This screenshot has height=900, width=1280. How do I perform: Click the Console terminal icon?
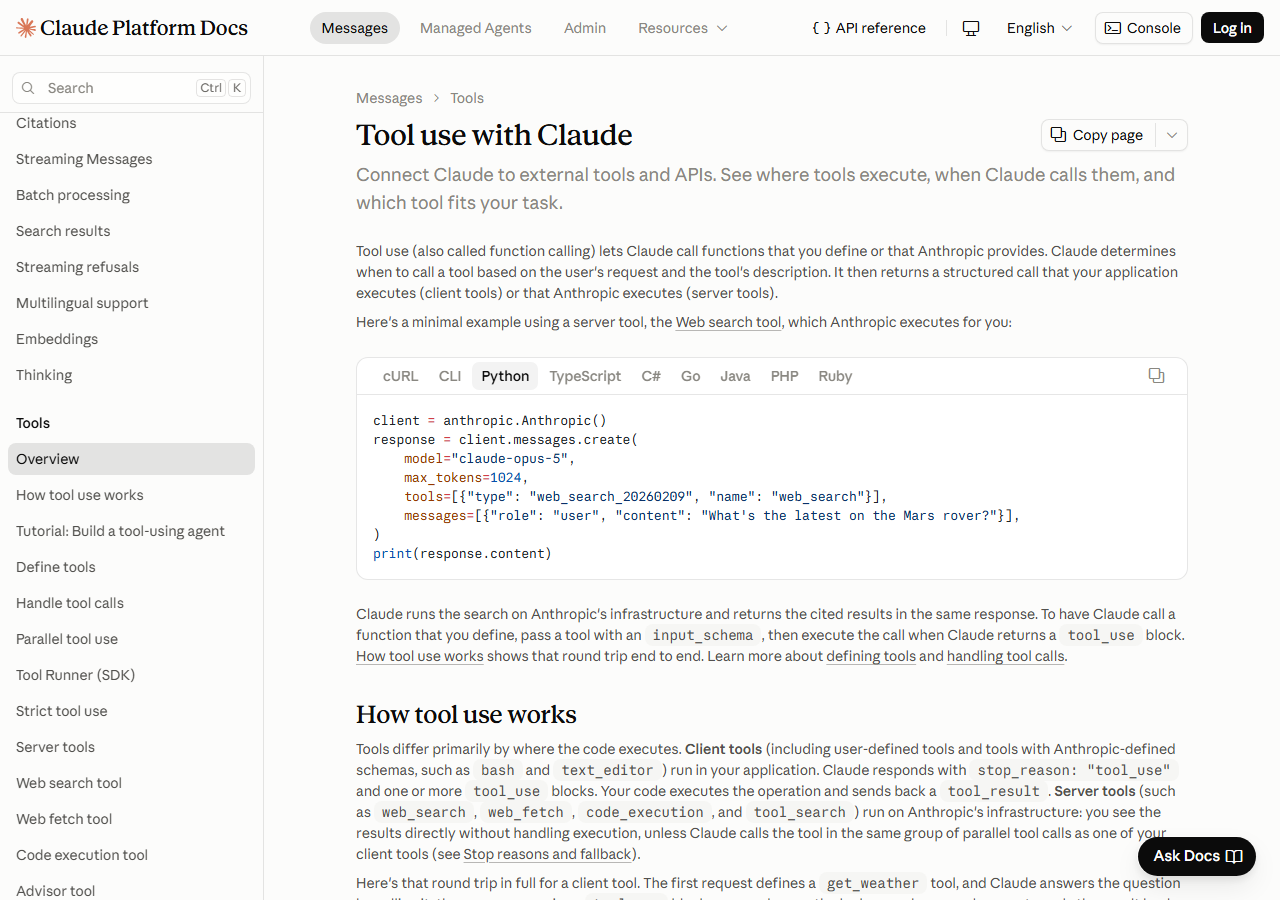click(x=1112, y=28)
